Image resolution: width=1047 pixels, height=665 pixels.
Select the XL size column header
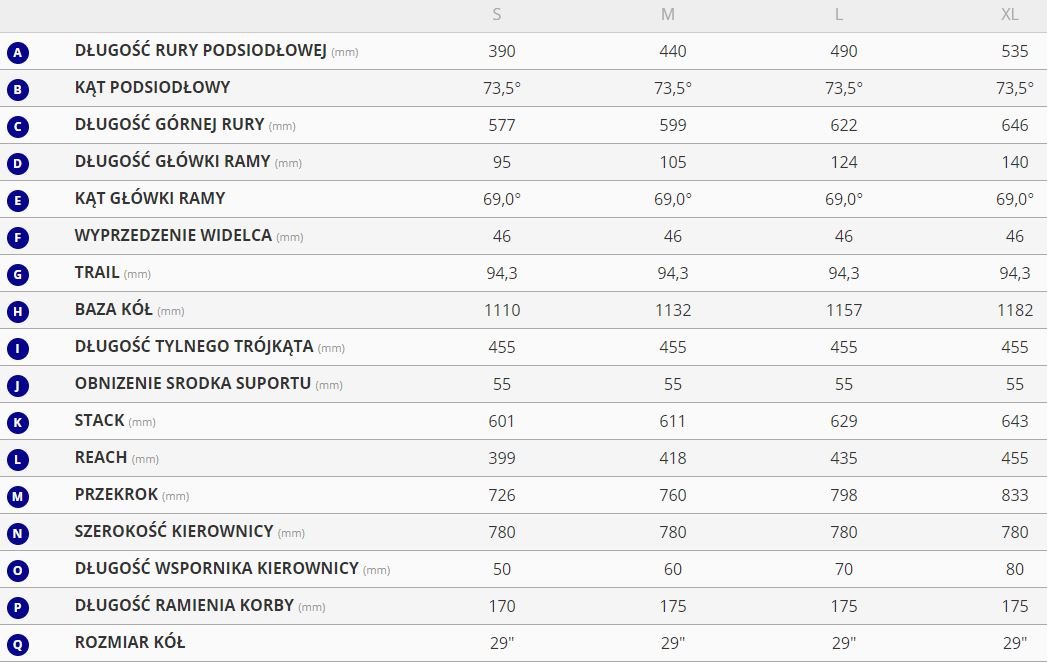[x=1010, y=14]
